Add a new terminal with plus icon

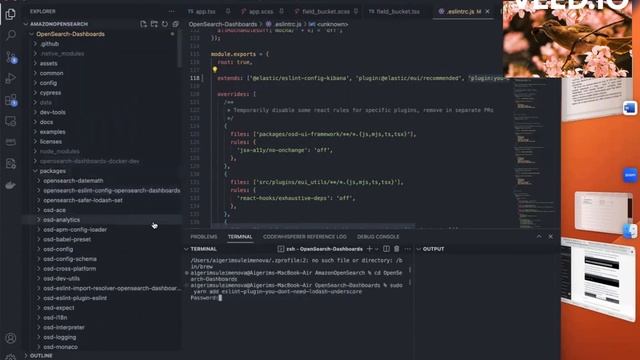(369, 249)
